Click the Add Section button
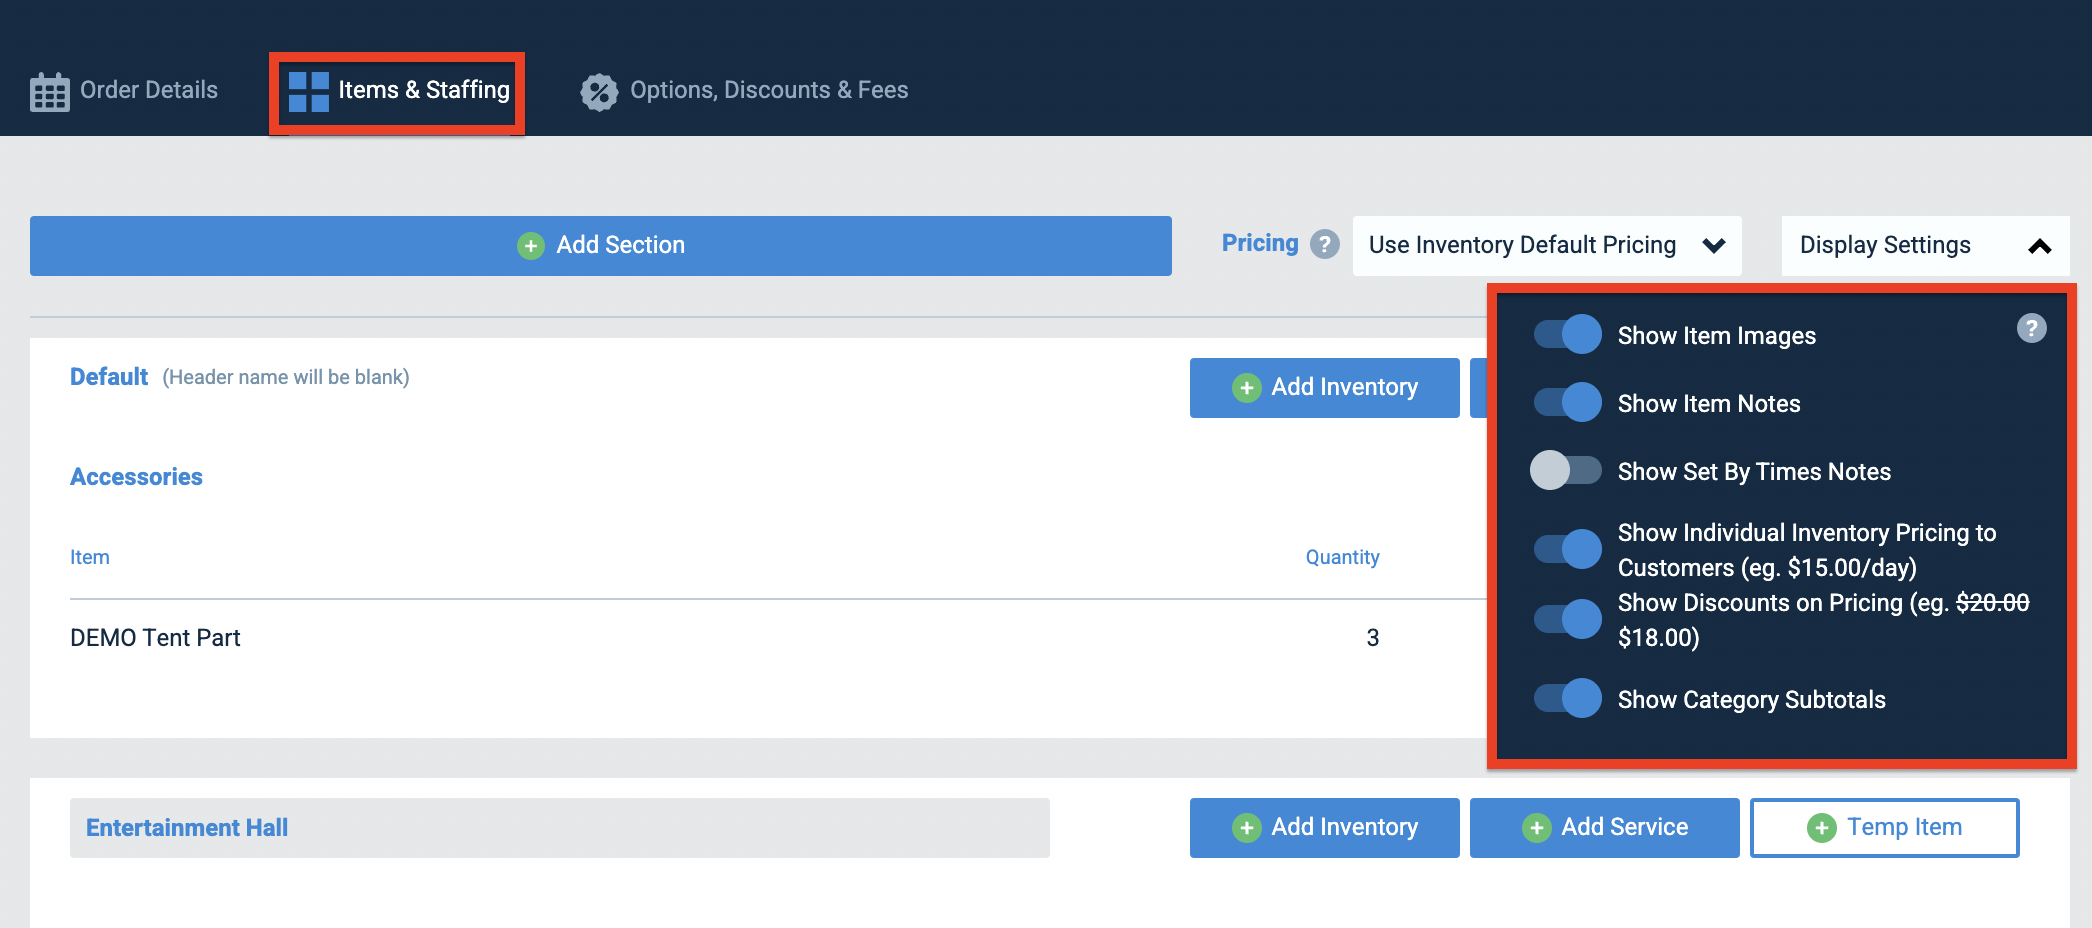This screenshot has height=928, width=2092. [600, 246]
